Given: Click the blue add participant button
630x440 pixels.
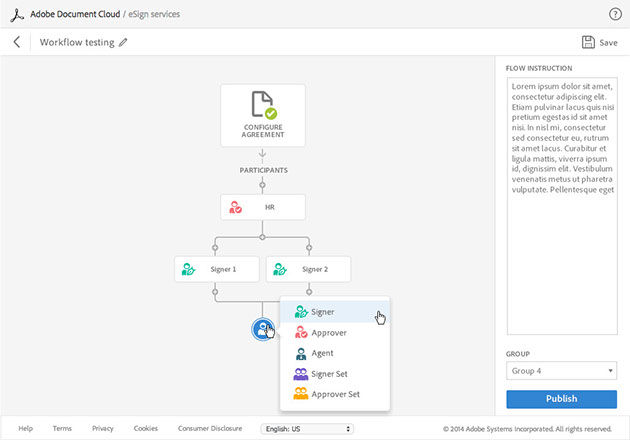Looking at the screenshot, I should [263, 329].
